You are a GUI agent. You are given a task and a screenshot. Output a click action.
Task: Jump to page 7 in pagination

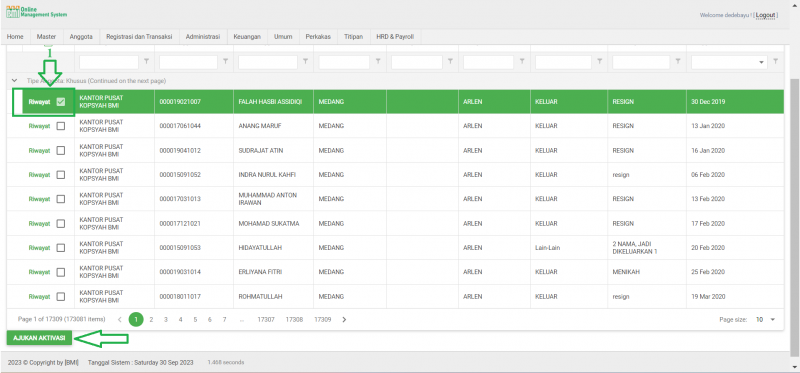coord(224,319)
